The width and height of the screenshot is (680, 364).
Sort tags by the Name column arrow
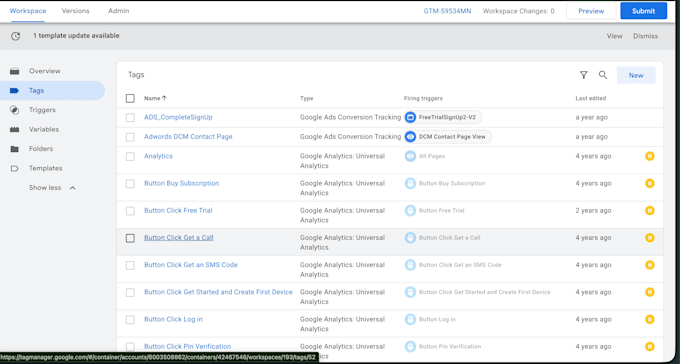click(x=164, y=98)
